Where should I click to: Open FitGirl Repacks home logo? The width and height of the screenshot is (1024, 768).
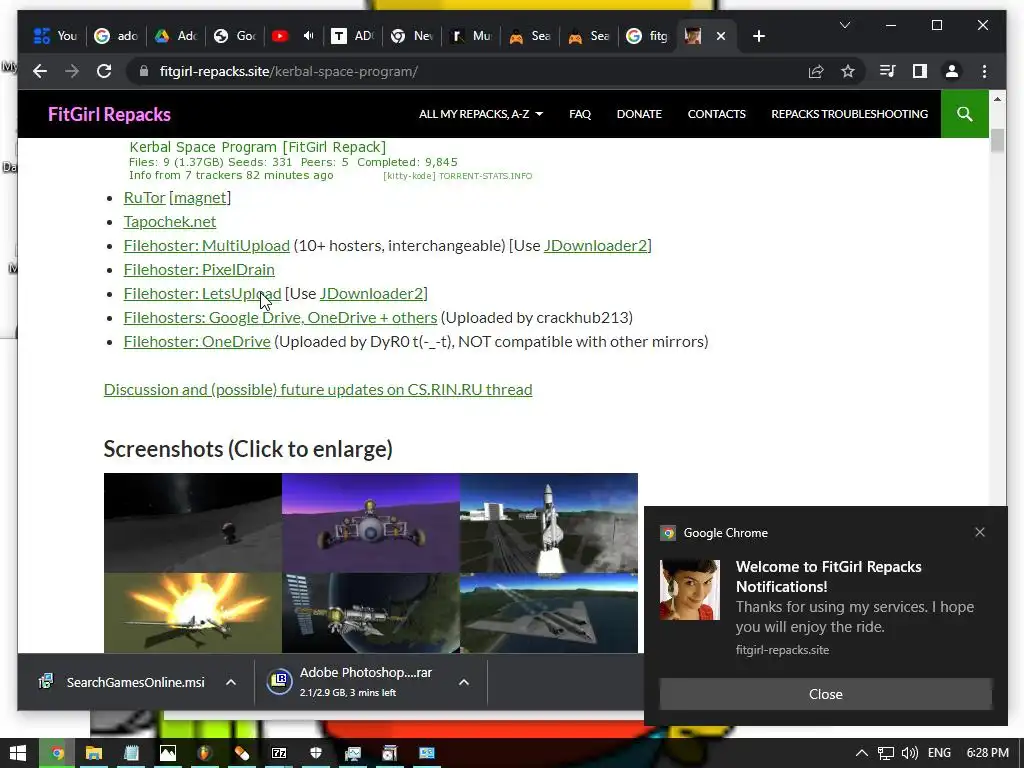point(109,114)
